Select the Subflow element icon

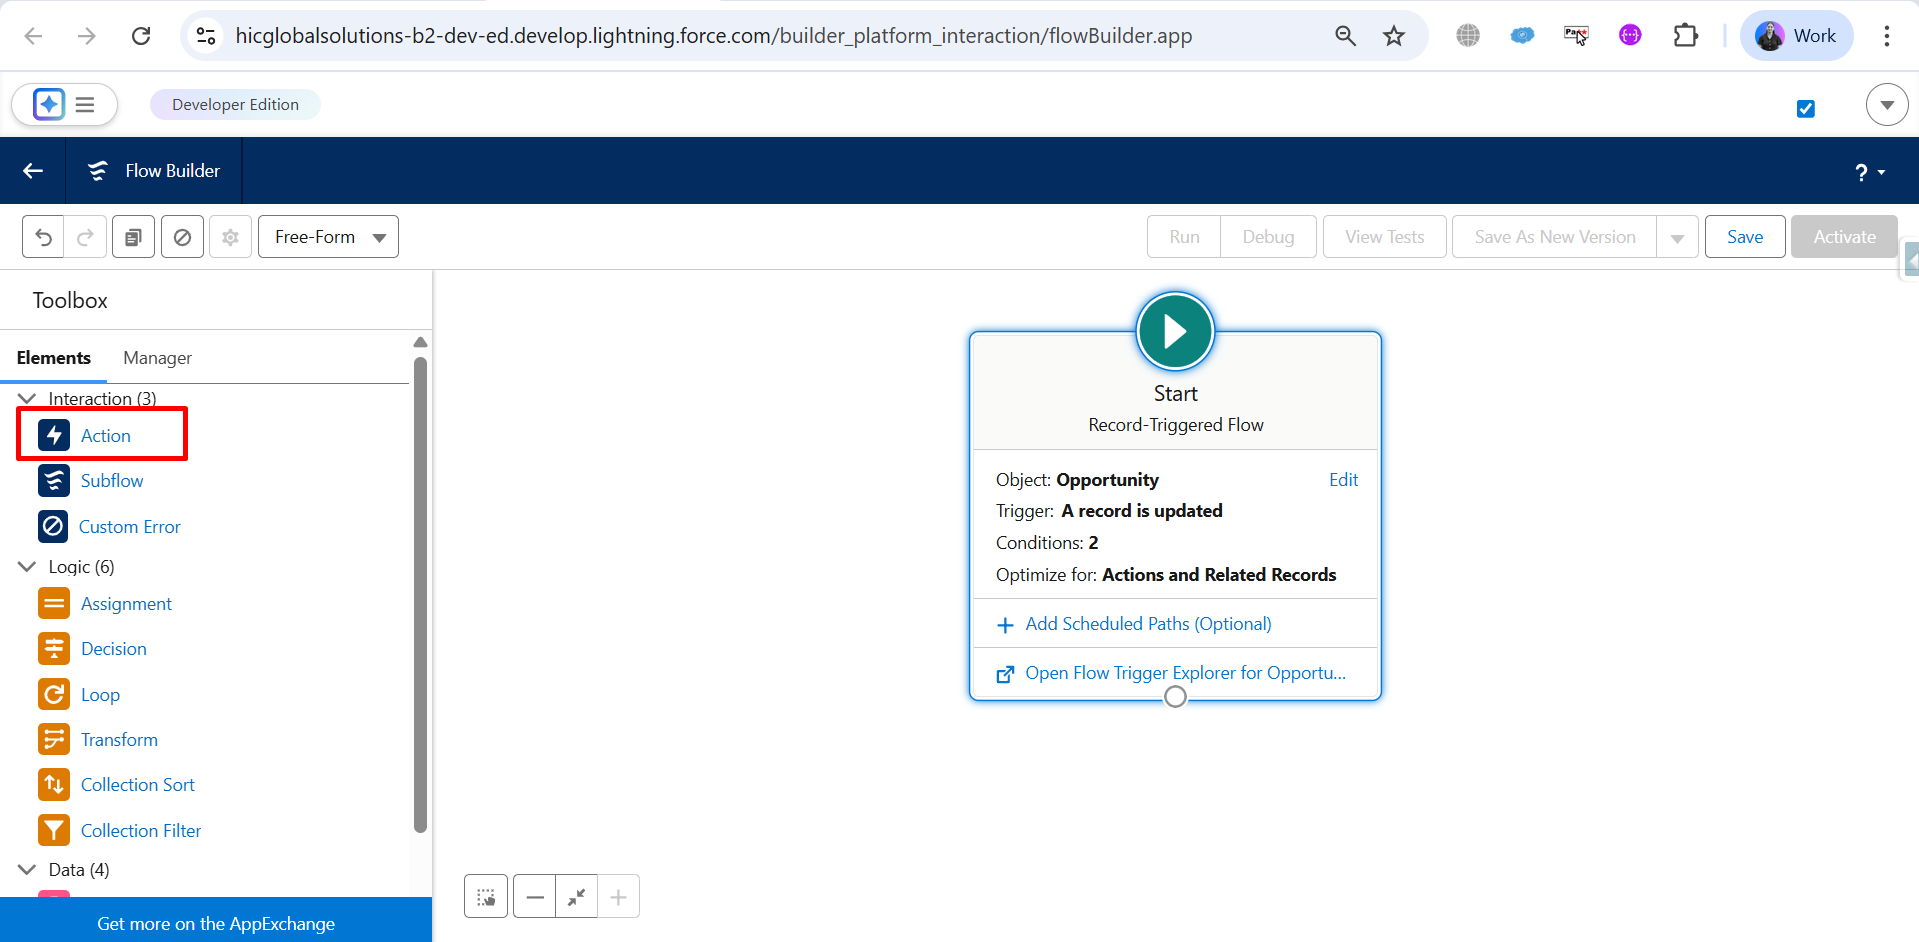click(54, 481)
